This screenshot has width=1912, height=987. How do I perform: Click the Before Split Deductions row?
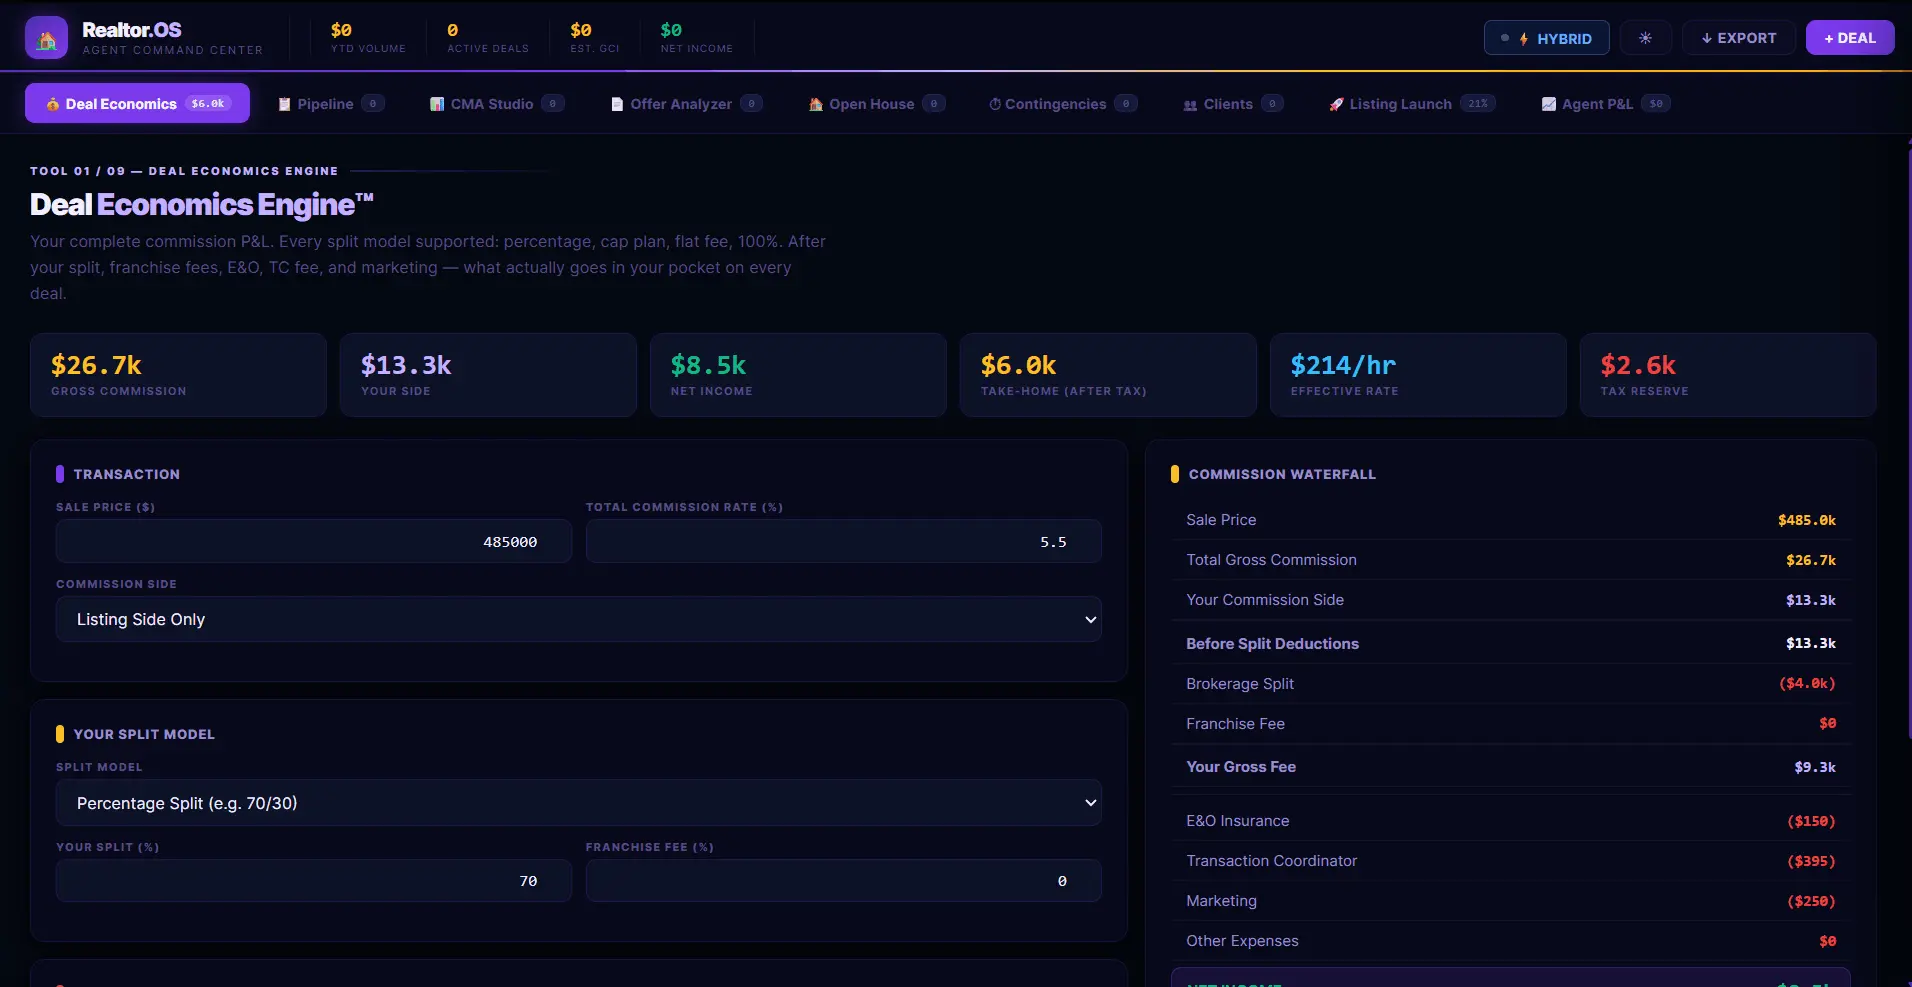click(1511, 643)
